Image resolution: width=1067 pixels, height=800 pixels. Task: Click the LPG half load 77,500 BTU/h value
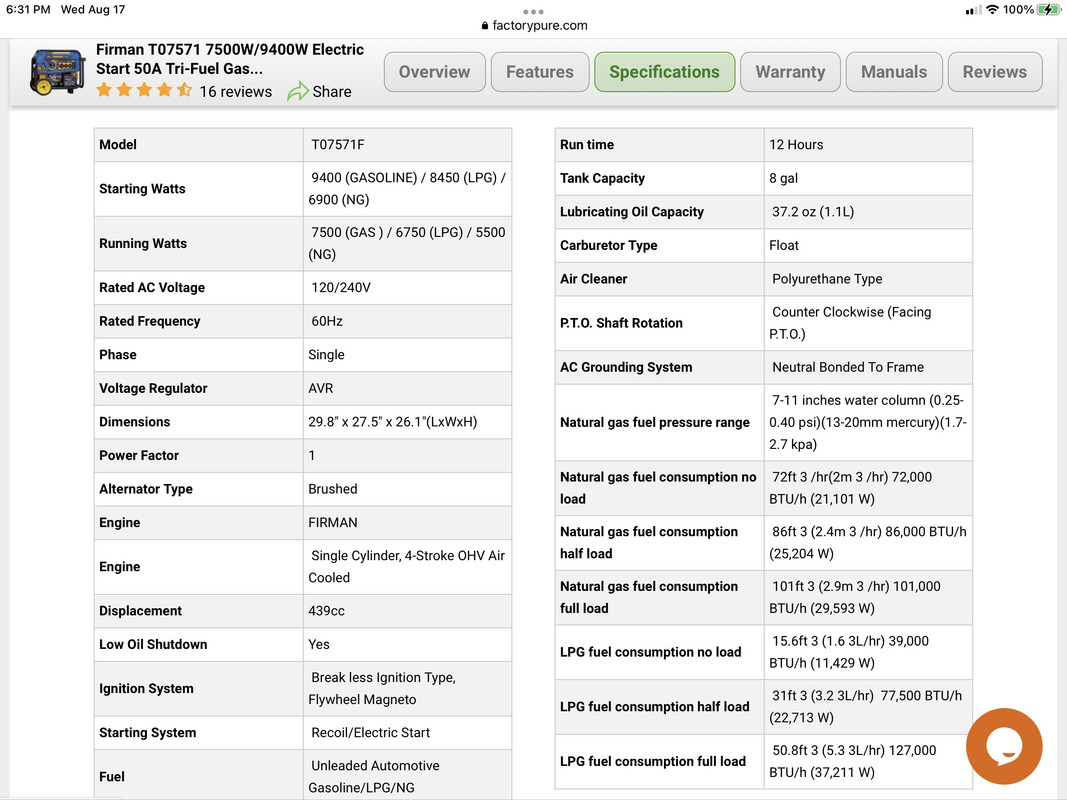(x=866, y=706)
